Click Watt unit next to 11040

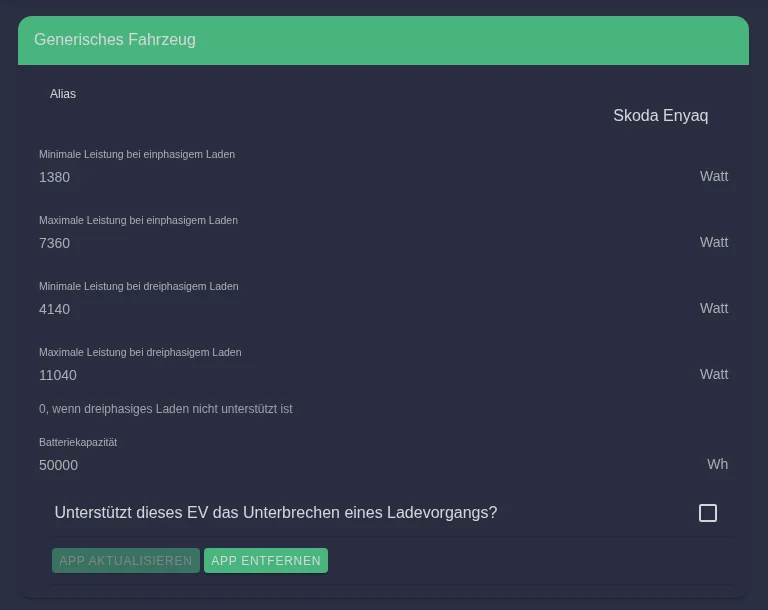(x=714, y=374)
